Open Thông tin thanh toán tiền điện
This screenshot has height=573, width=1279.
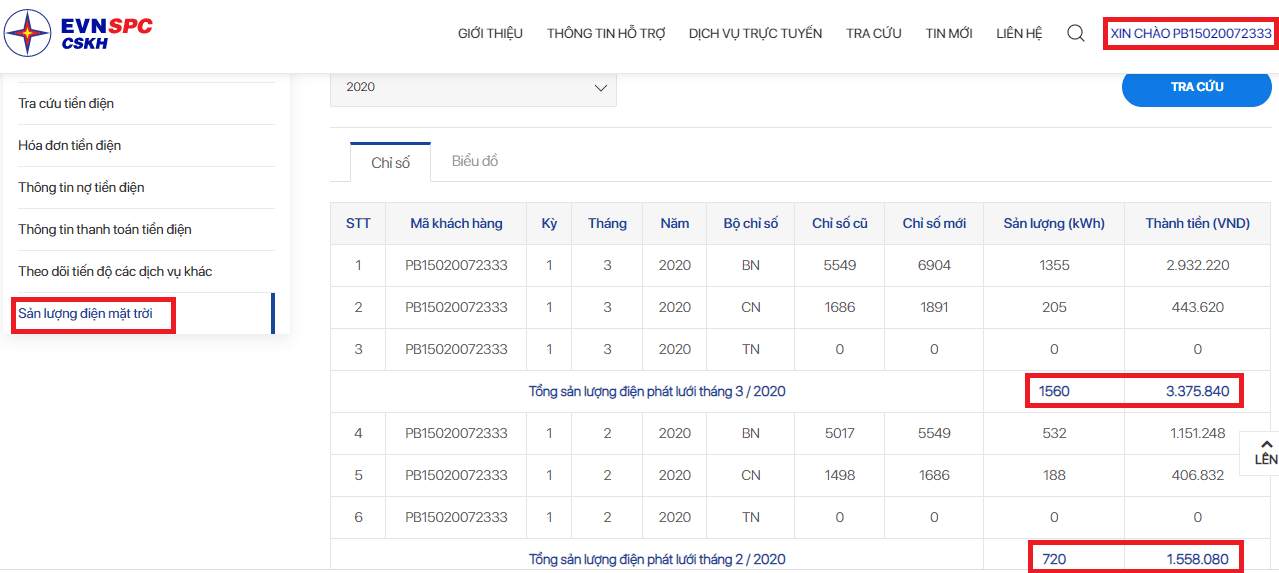pos(105,230)
